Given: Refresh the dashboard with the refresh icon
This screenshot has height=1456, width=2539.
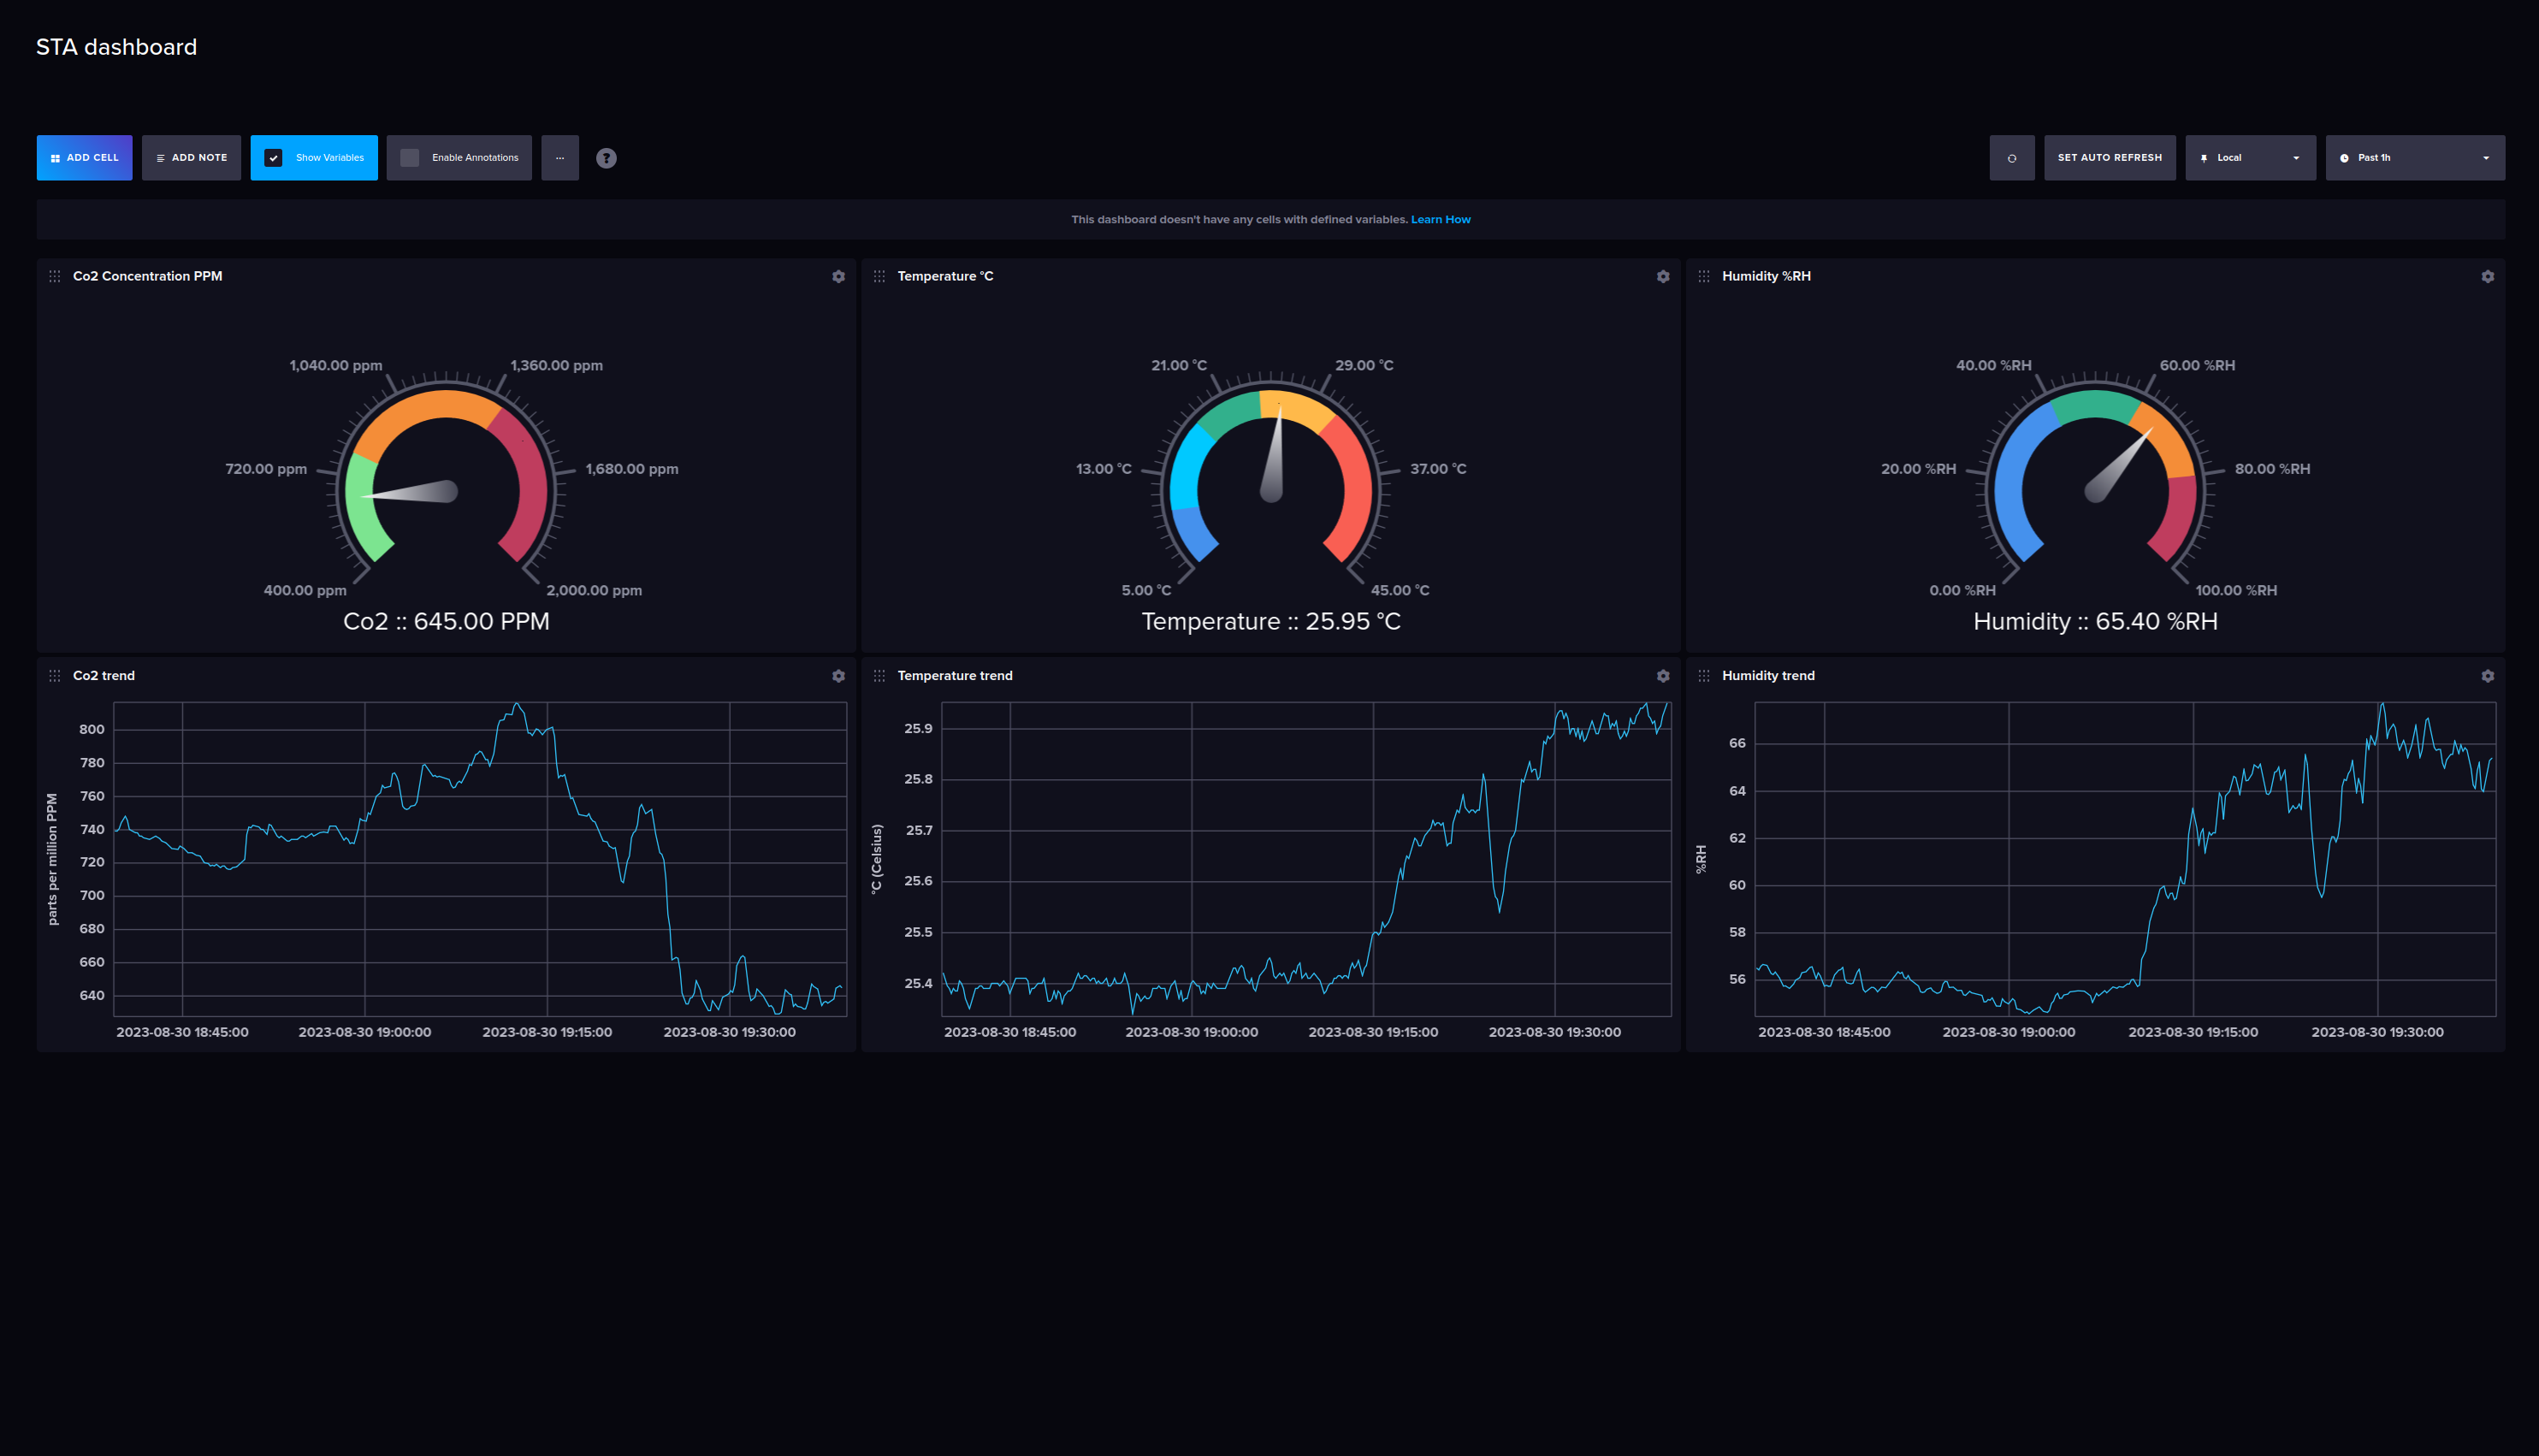Looking at the screenshot, I should pos(2011,158).
